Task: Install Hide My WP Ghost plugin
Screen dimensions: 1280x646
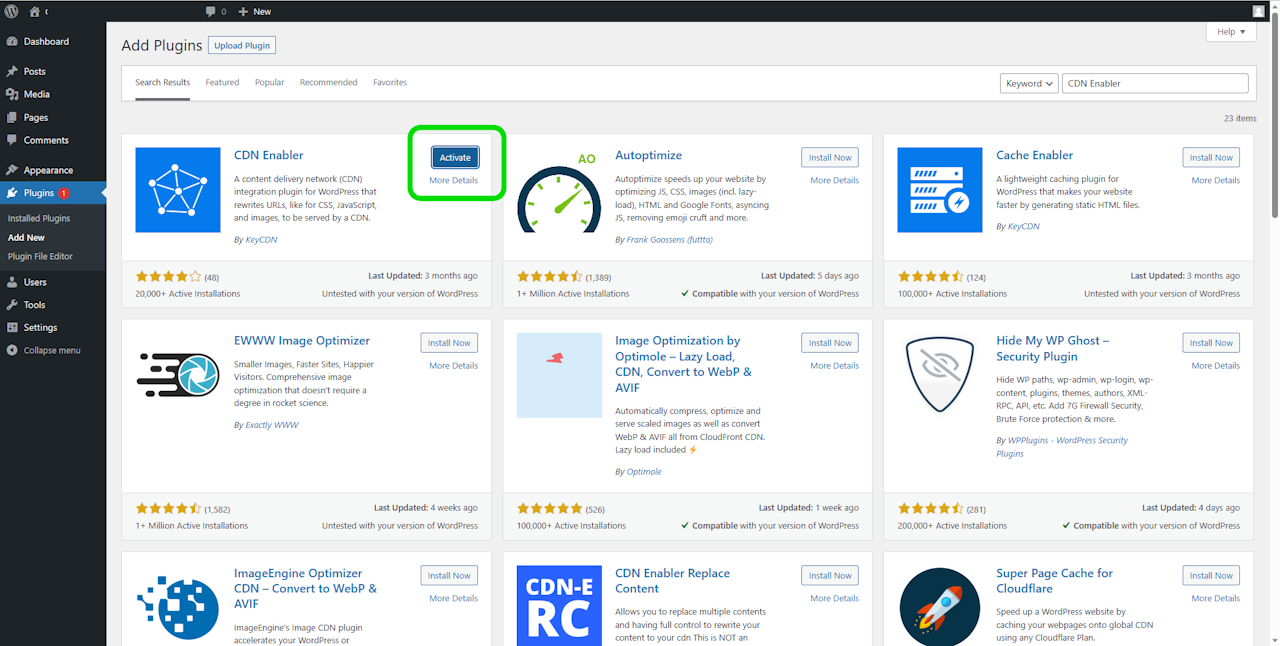Action: 1211,343
